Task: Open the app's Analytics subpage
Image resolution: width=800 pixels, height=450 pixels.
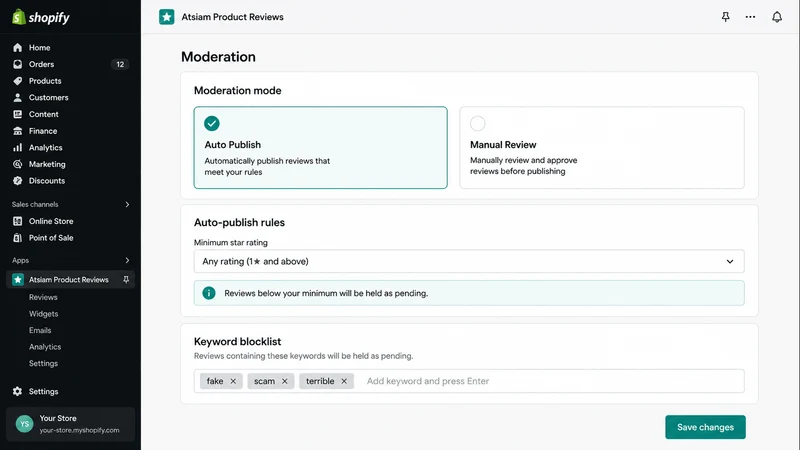Action: tap(45, 347)
